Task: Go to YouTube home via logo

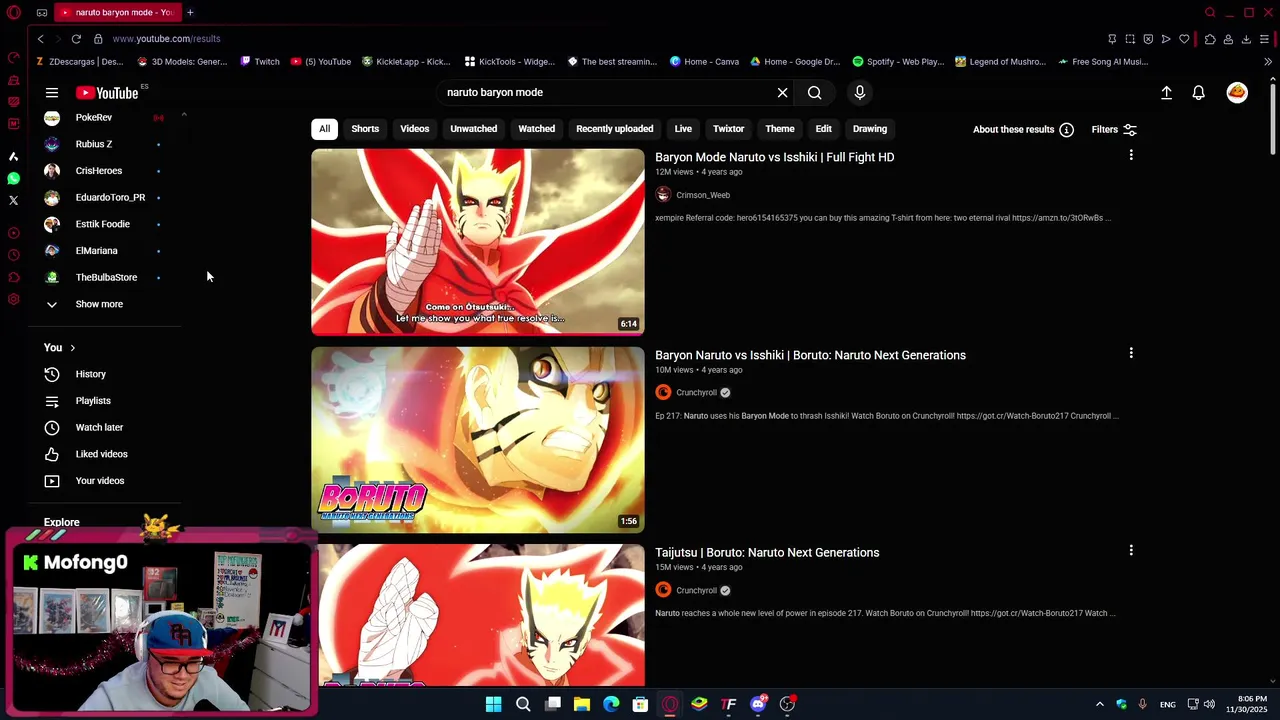Action: click(x=107, y=93)
